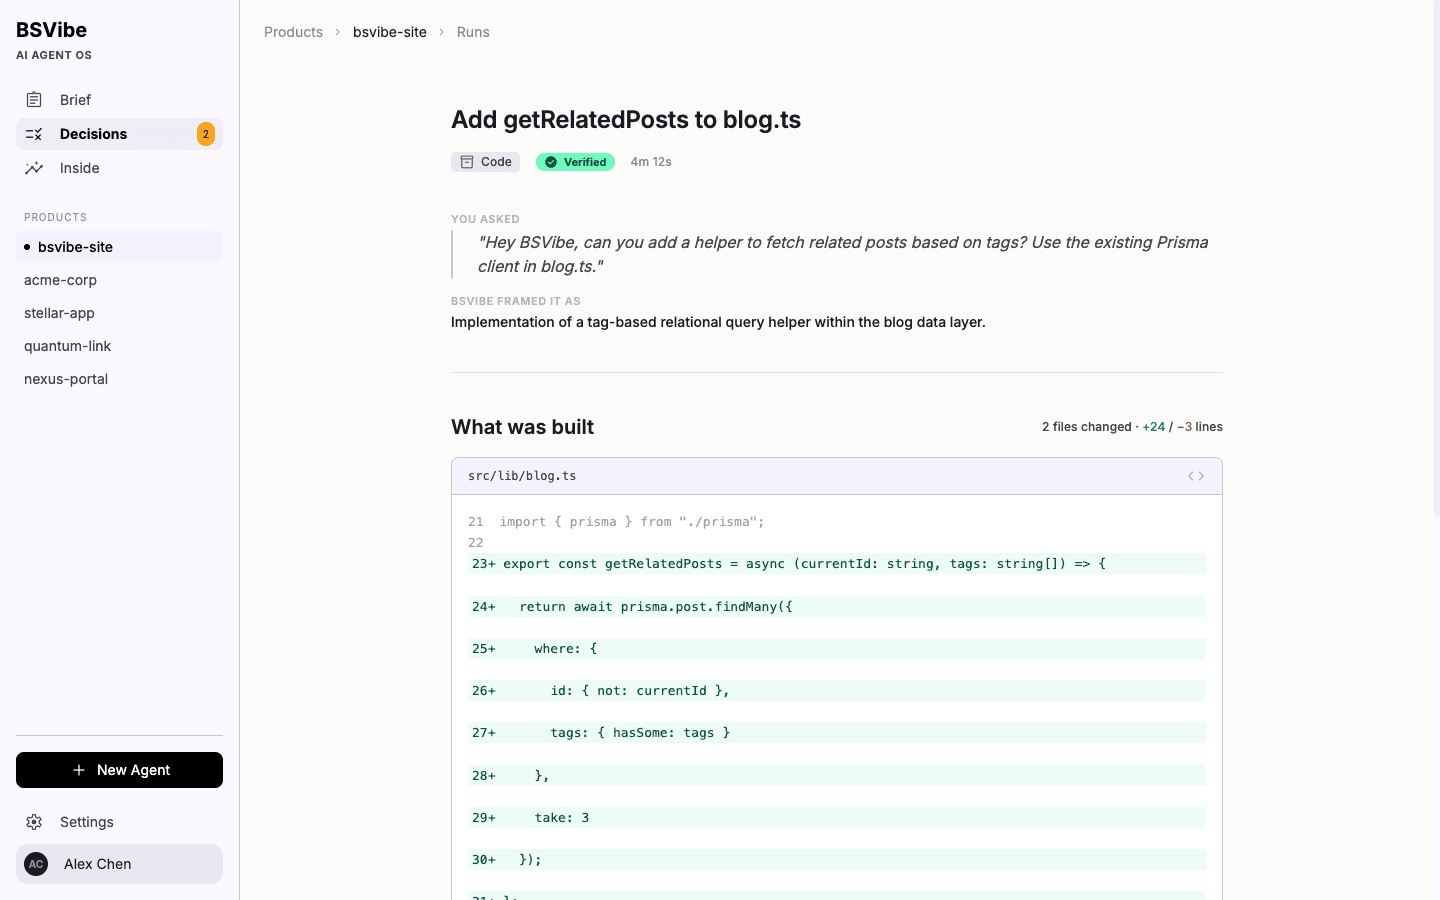
Task: Open Settings from the sidebar
Action: 119,822
